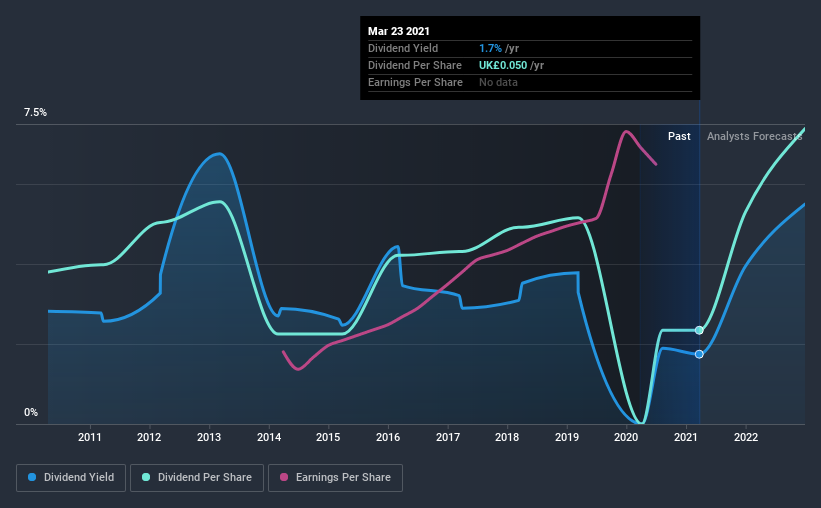Toggle the Dividend Yield legend button
This screenshot has width=821, height=508.
[71, 478]
